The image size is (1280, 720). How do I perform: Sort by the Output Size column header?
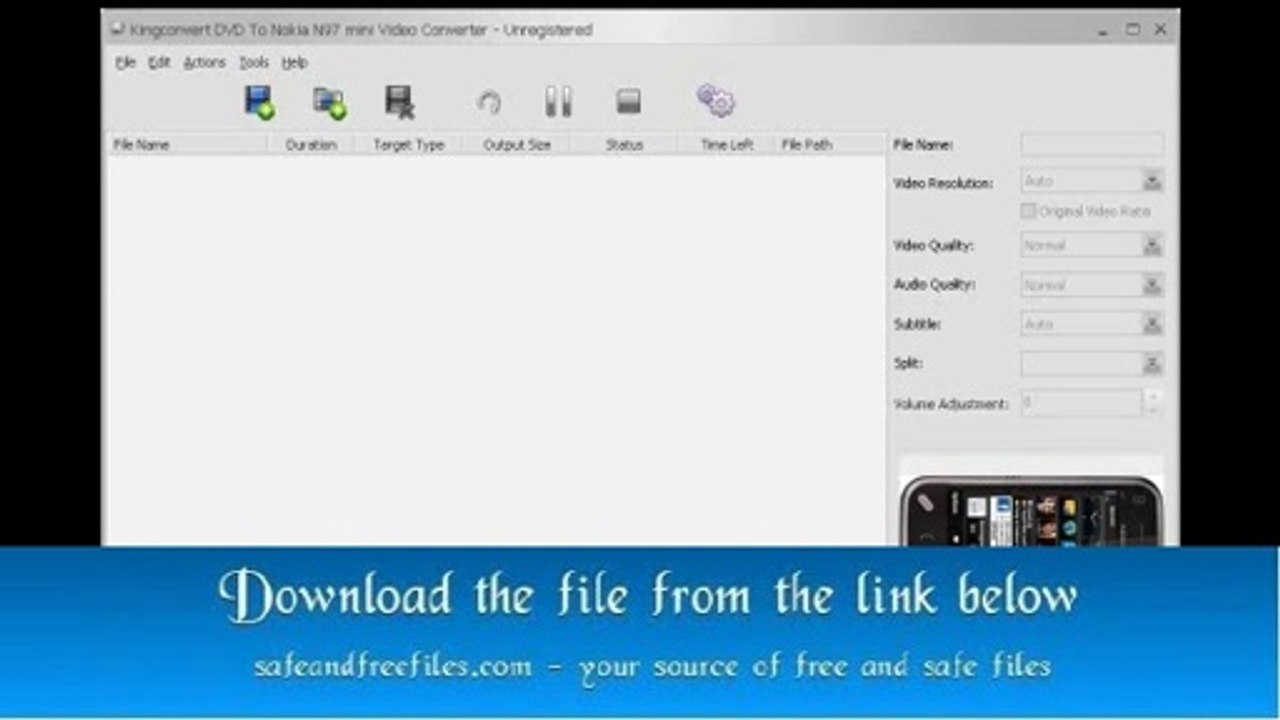(x=516, y=145)
